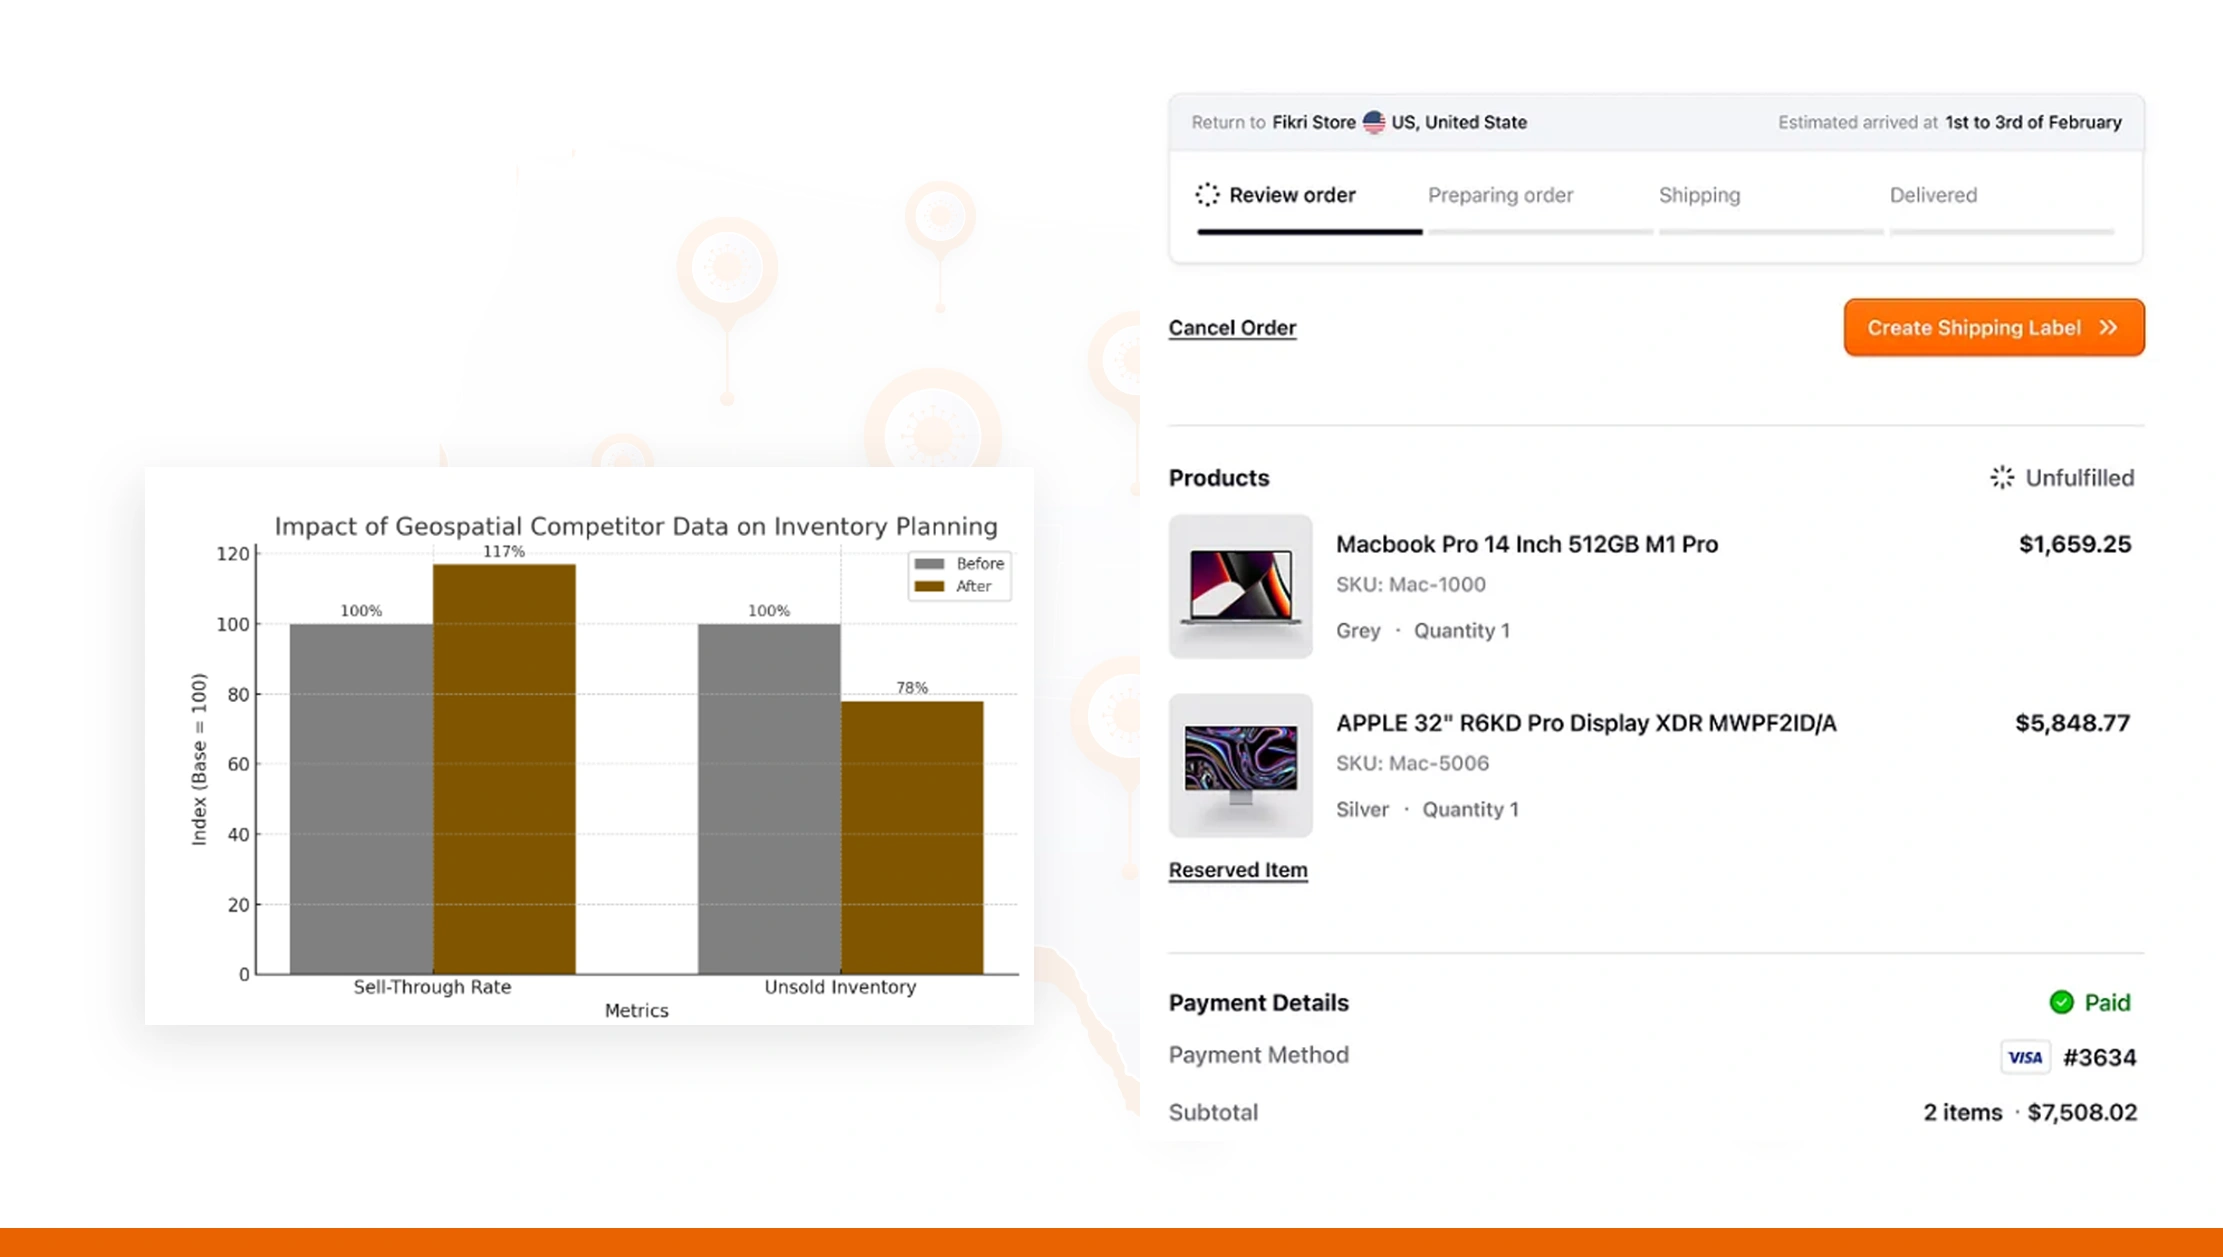
Task: Click the Review order spinner icon
Action: pyautogui.click(x=1207, y=195)
